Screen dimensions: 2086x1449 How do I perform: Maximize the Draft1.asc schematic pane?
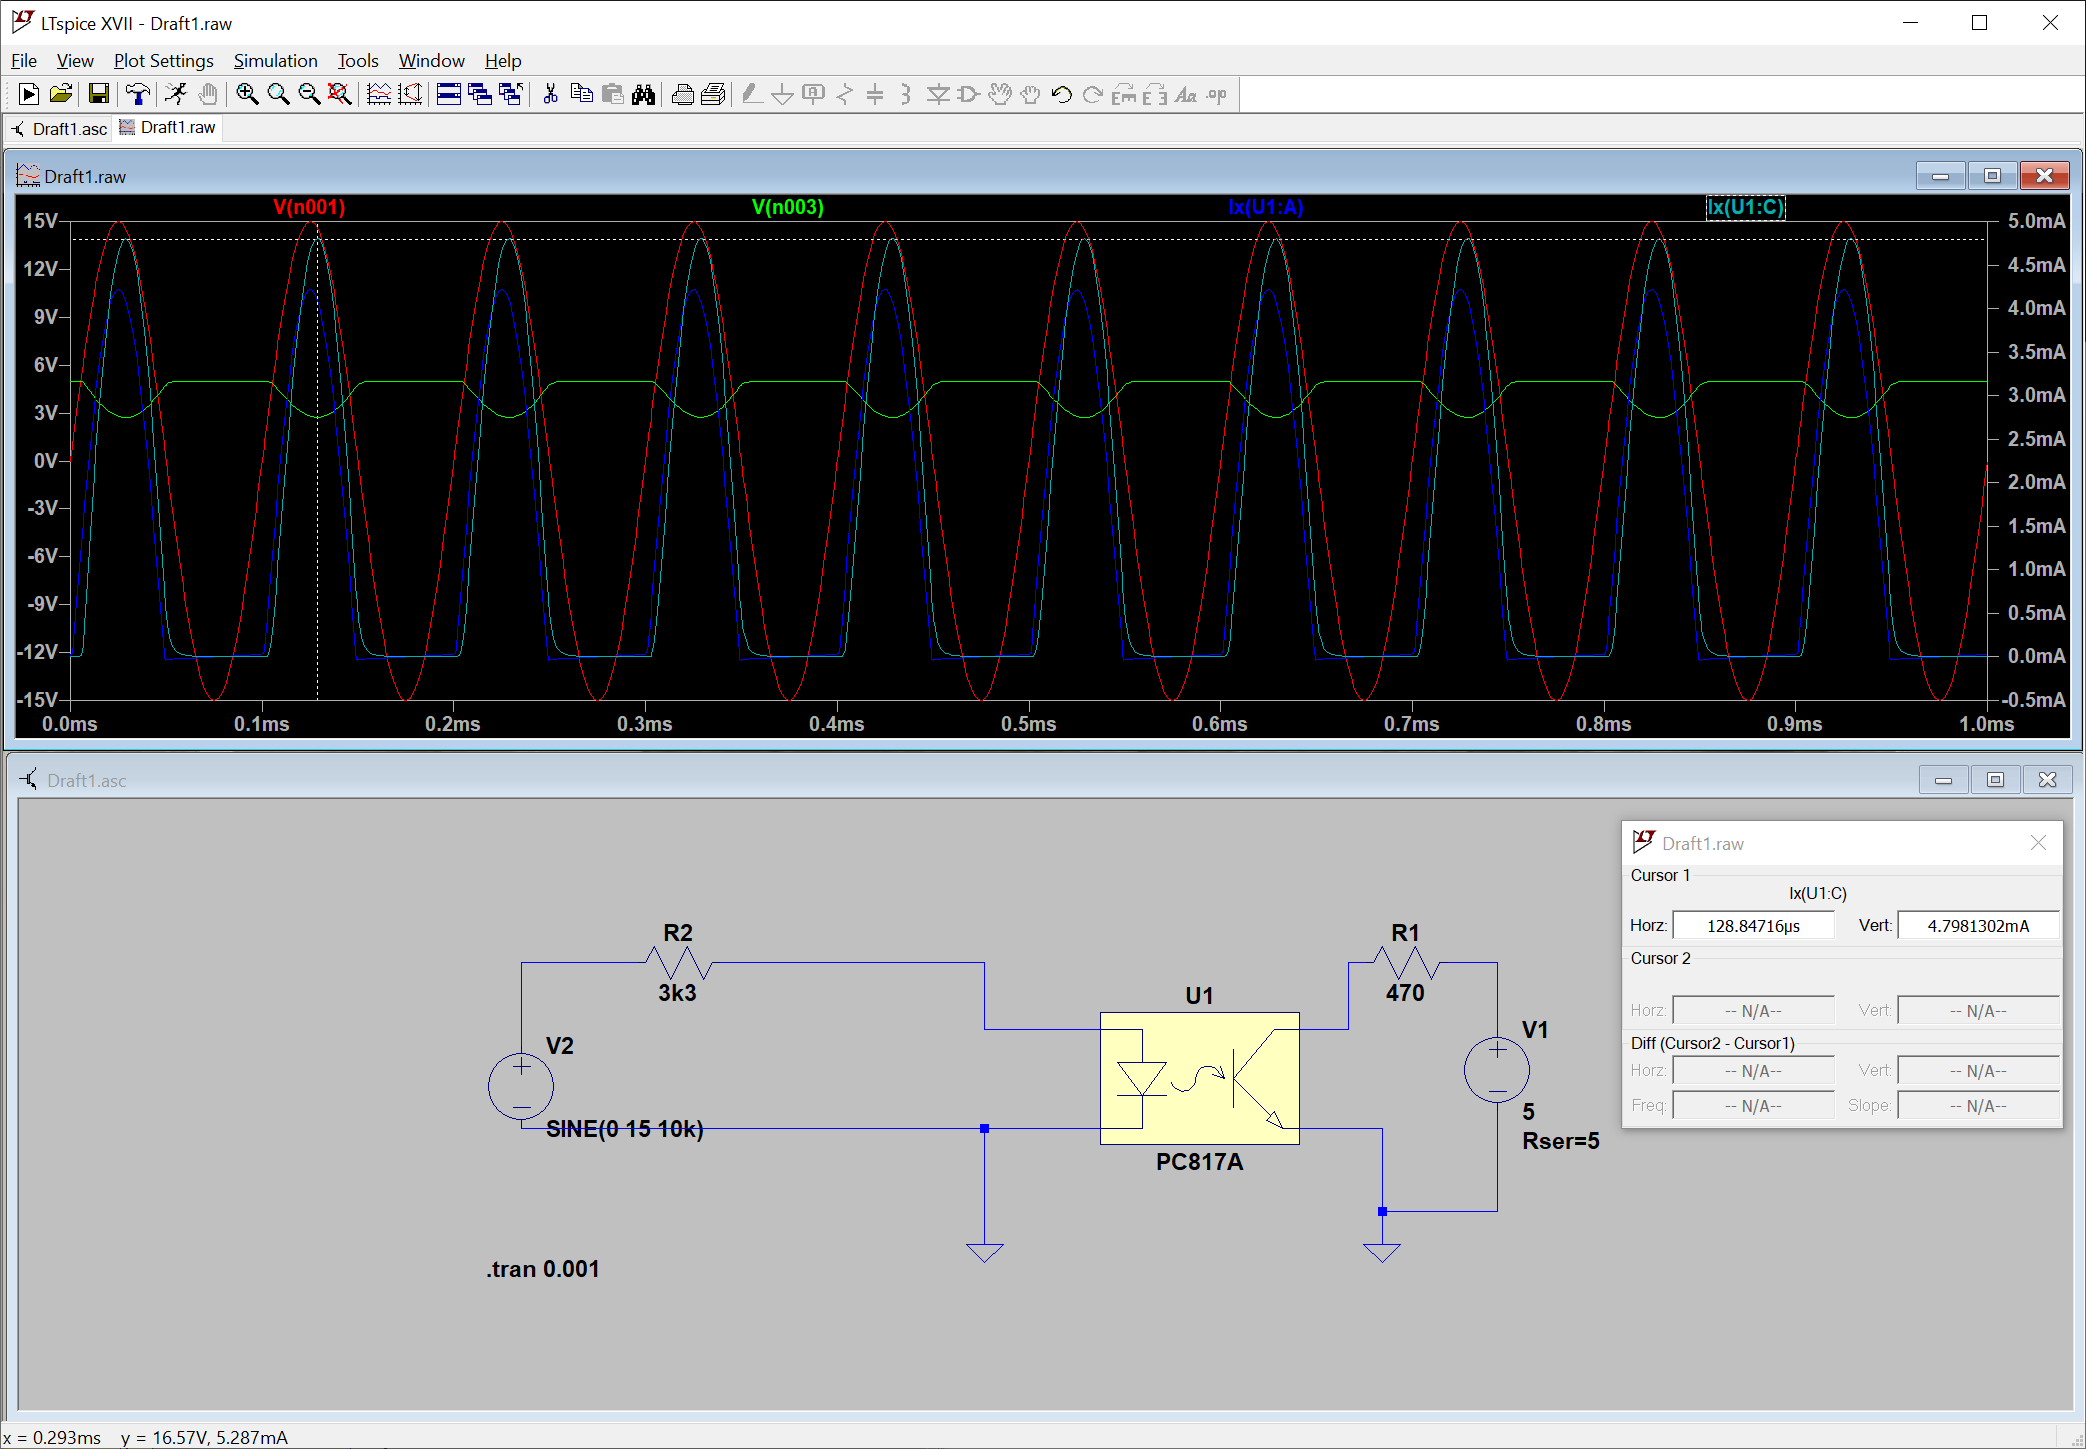[x=1995, y=780]
